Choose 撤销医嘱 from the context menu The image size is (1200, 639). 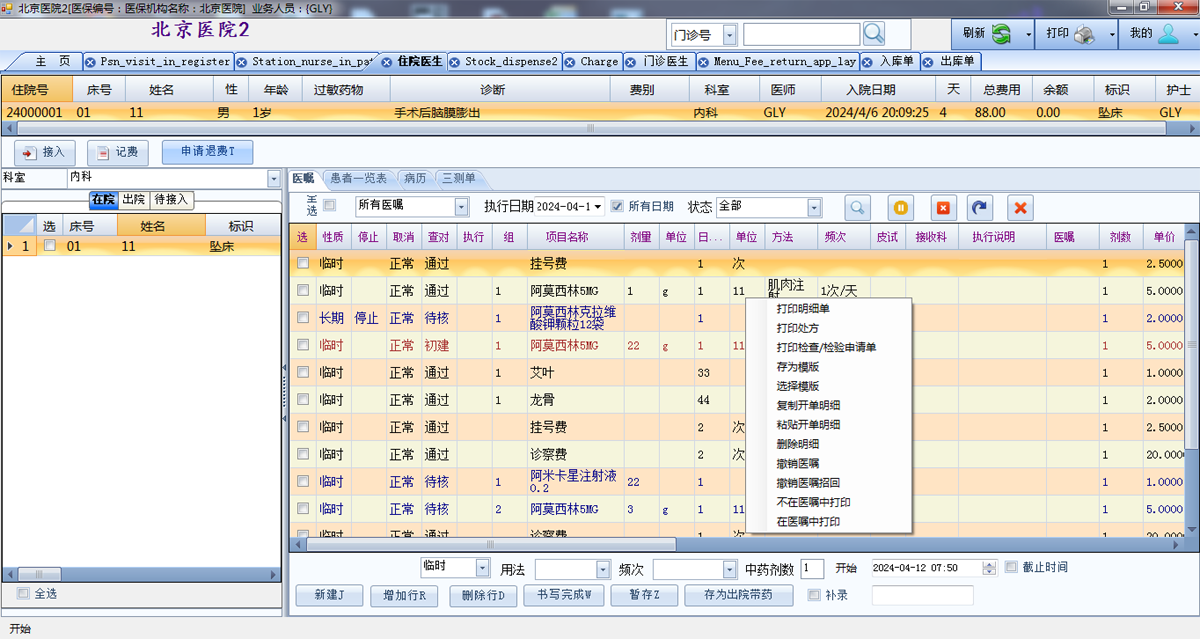(x=798, y=463)
